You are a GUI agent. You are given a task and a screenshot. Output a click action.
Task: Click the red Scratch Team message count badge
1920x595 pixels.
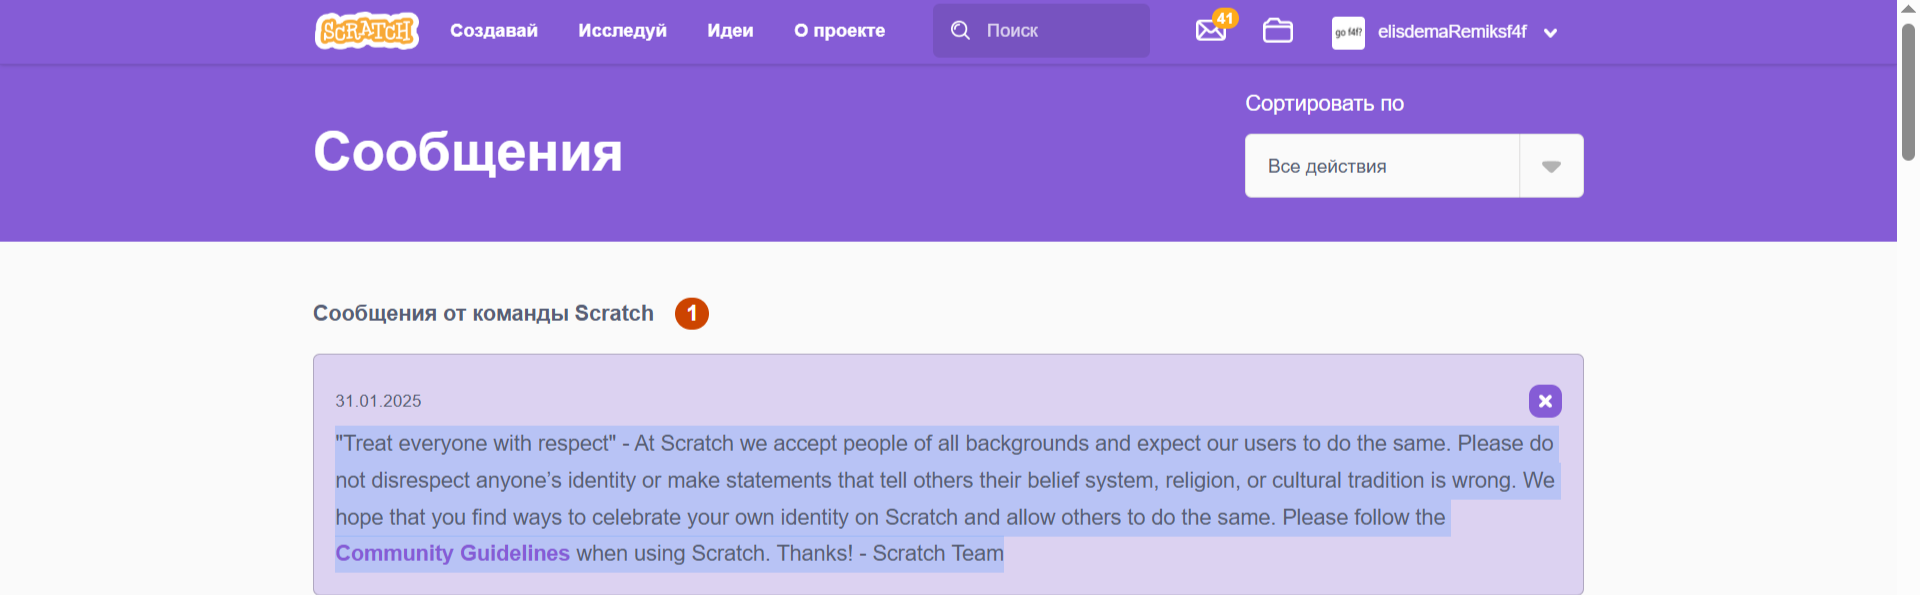point(692,314)
